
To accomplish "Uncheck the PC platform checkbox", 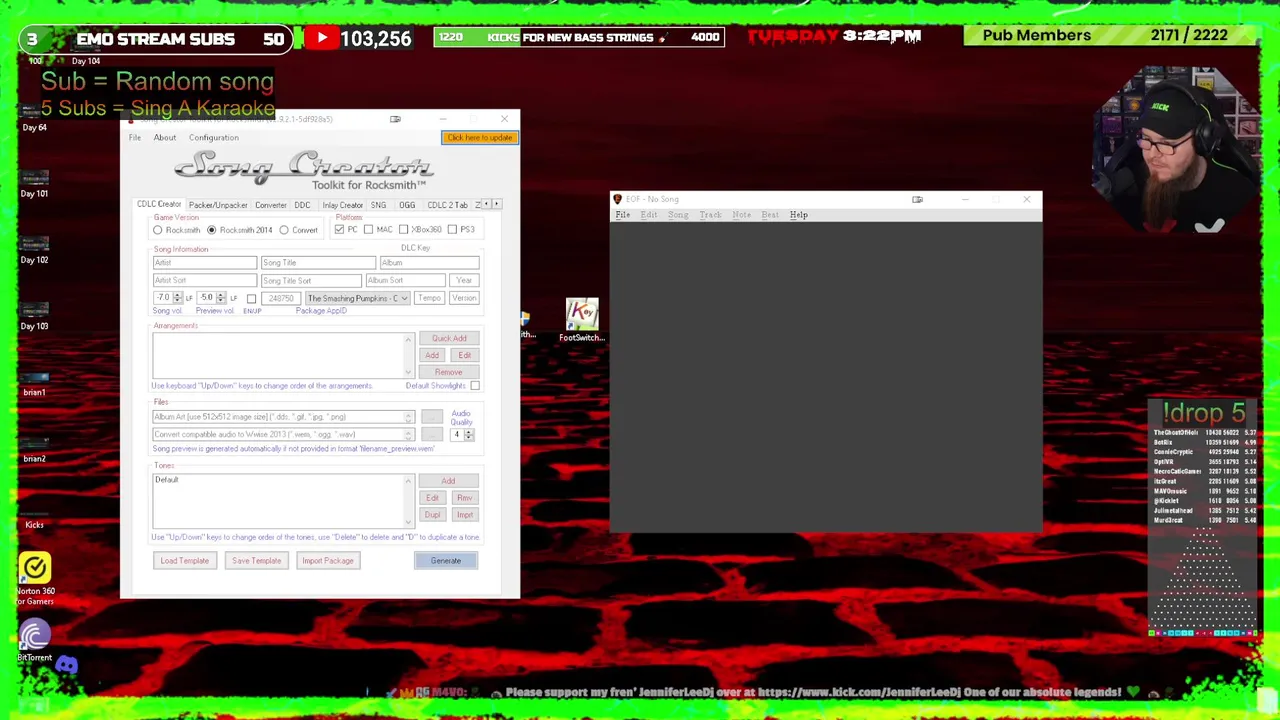I will [339, 230].
